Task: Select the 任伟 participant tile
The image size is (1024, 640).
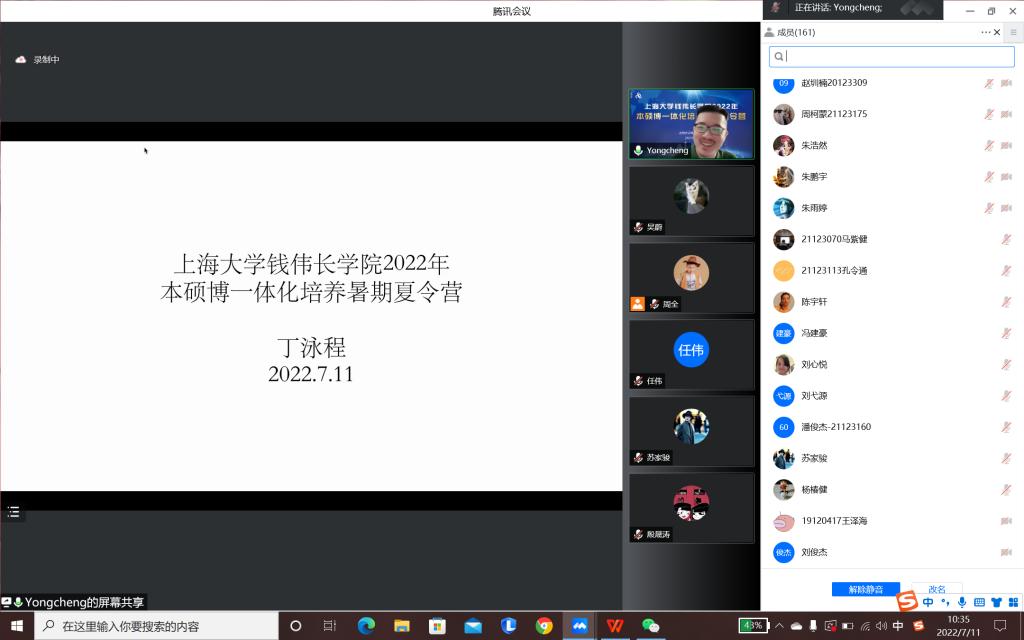Action: point(691,354)
